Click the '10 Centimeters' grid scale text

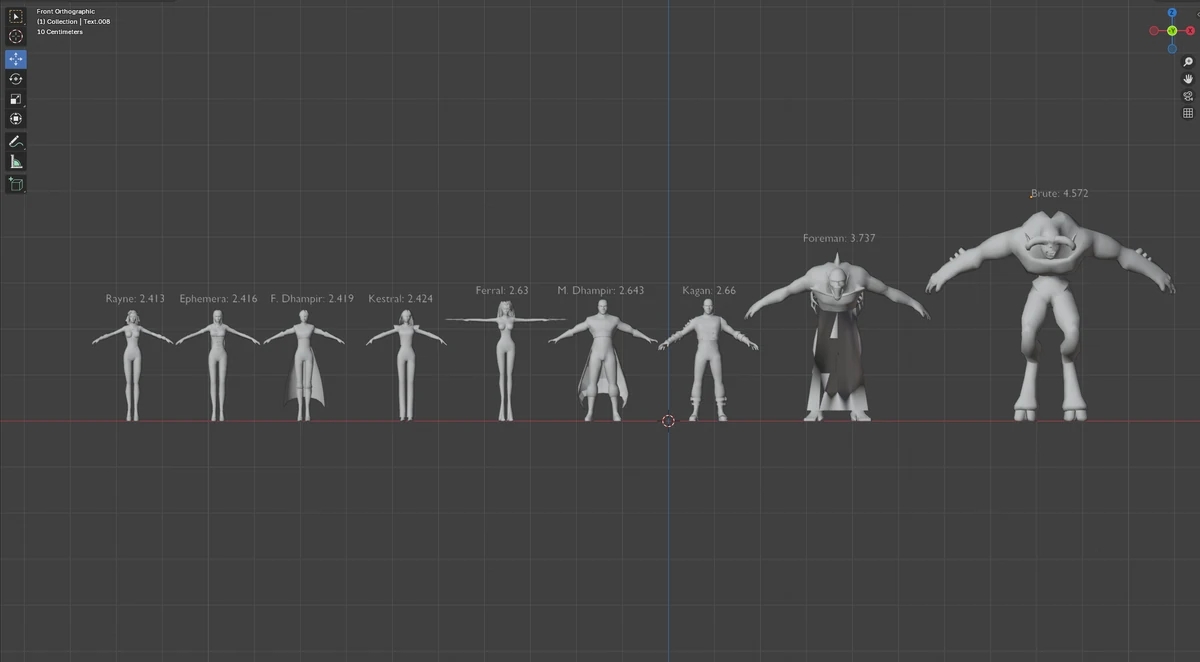click(60, 32)
